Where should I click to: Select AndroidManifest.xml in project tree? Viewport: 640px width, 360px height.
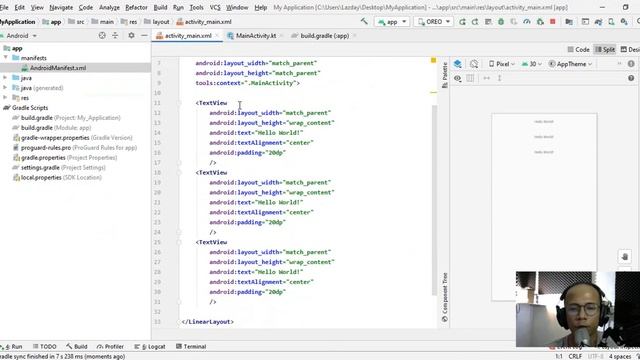[x=58, y=68]
